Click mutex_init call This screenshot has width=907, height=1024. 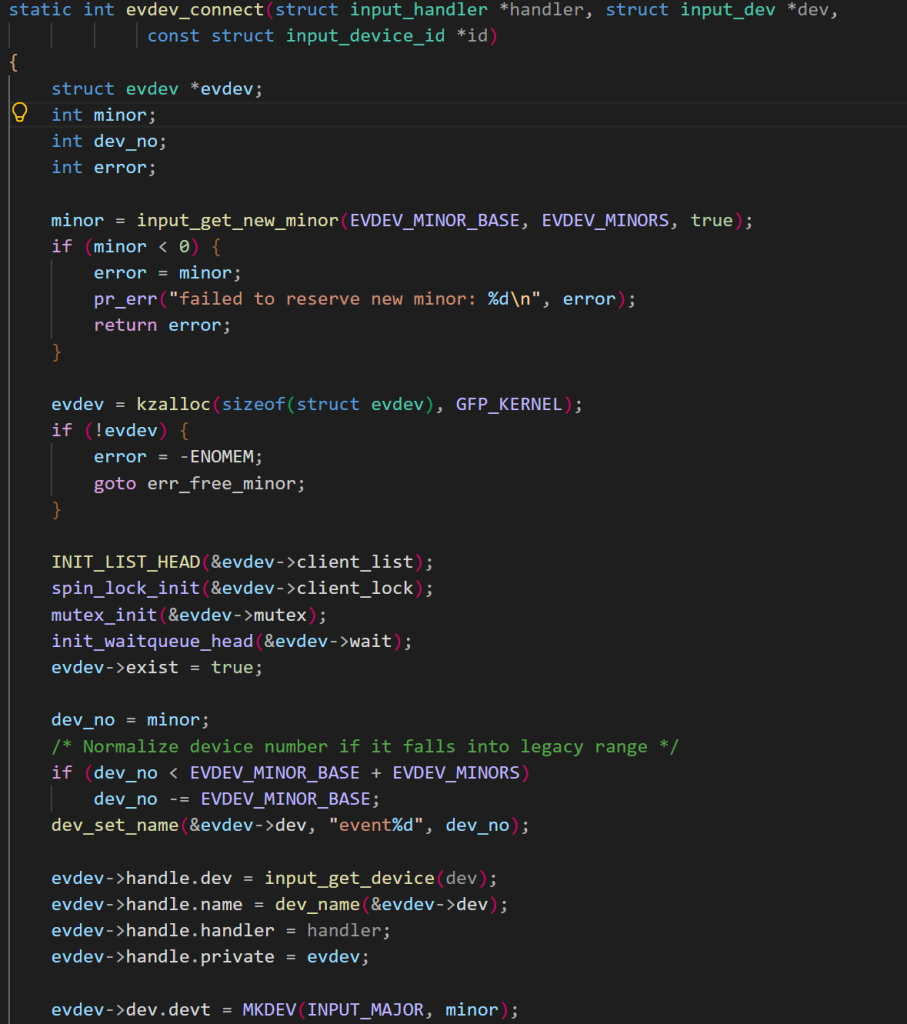coord(104,615)
